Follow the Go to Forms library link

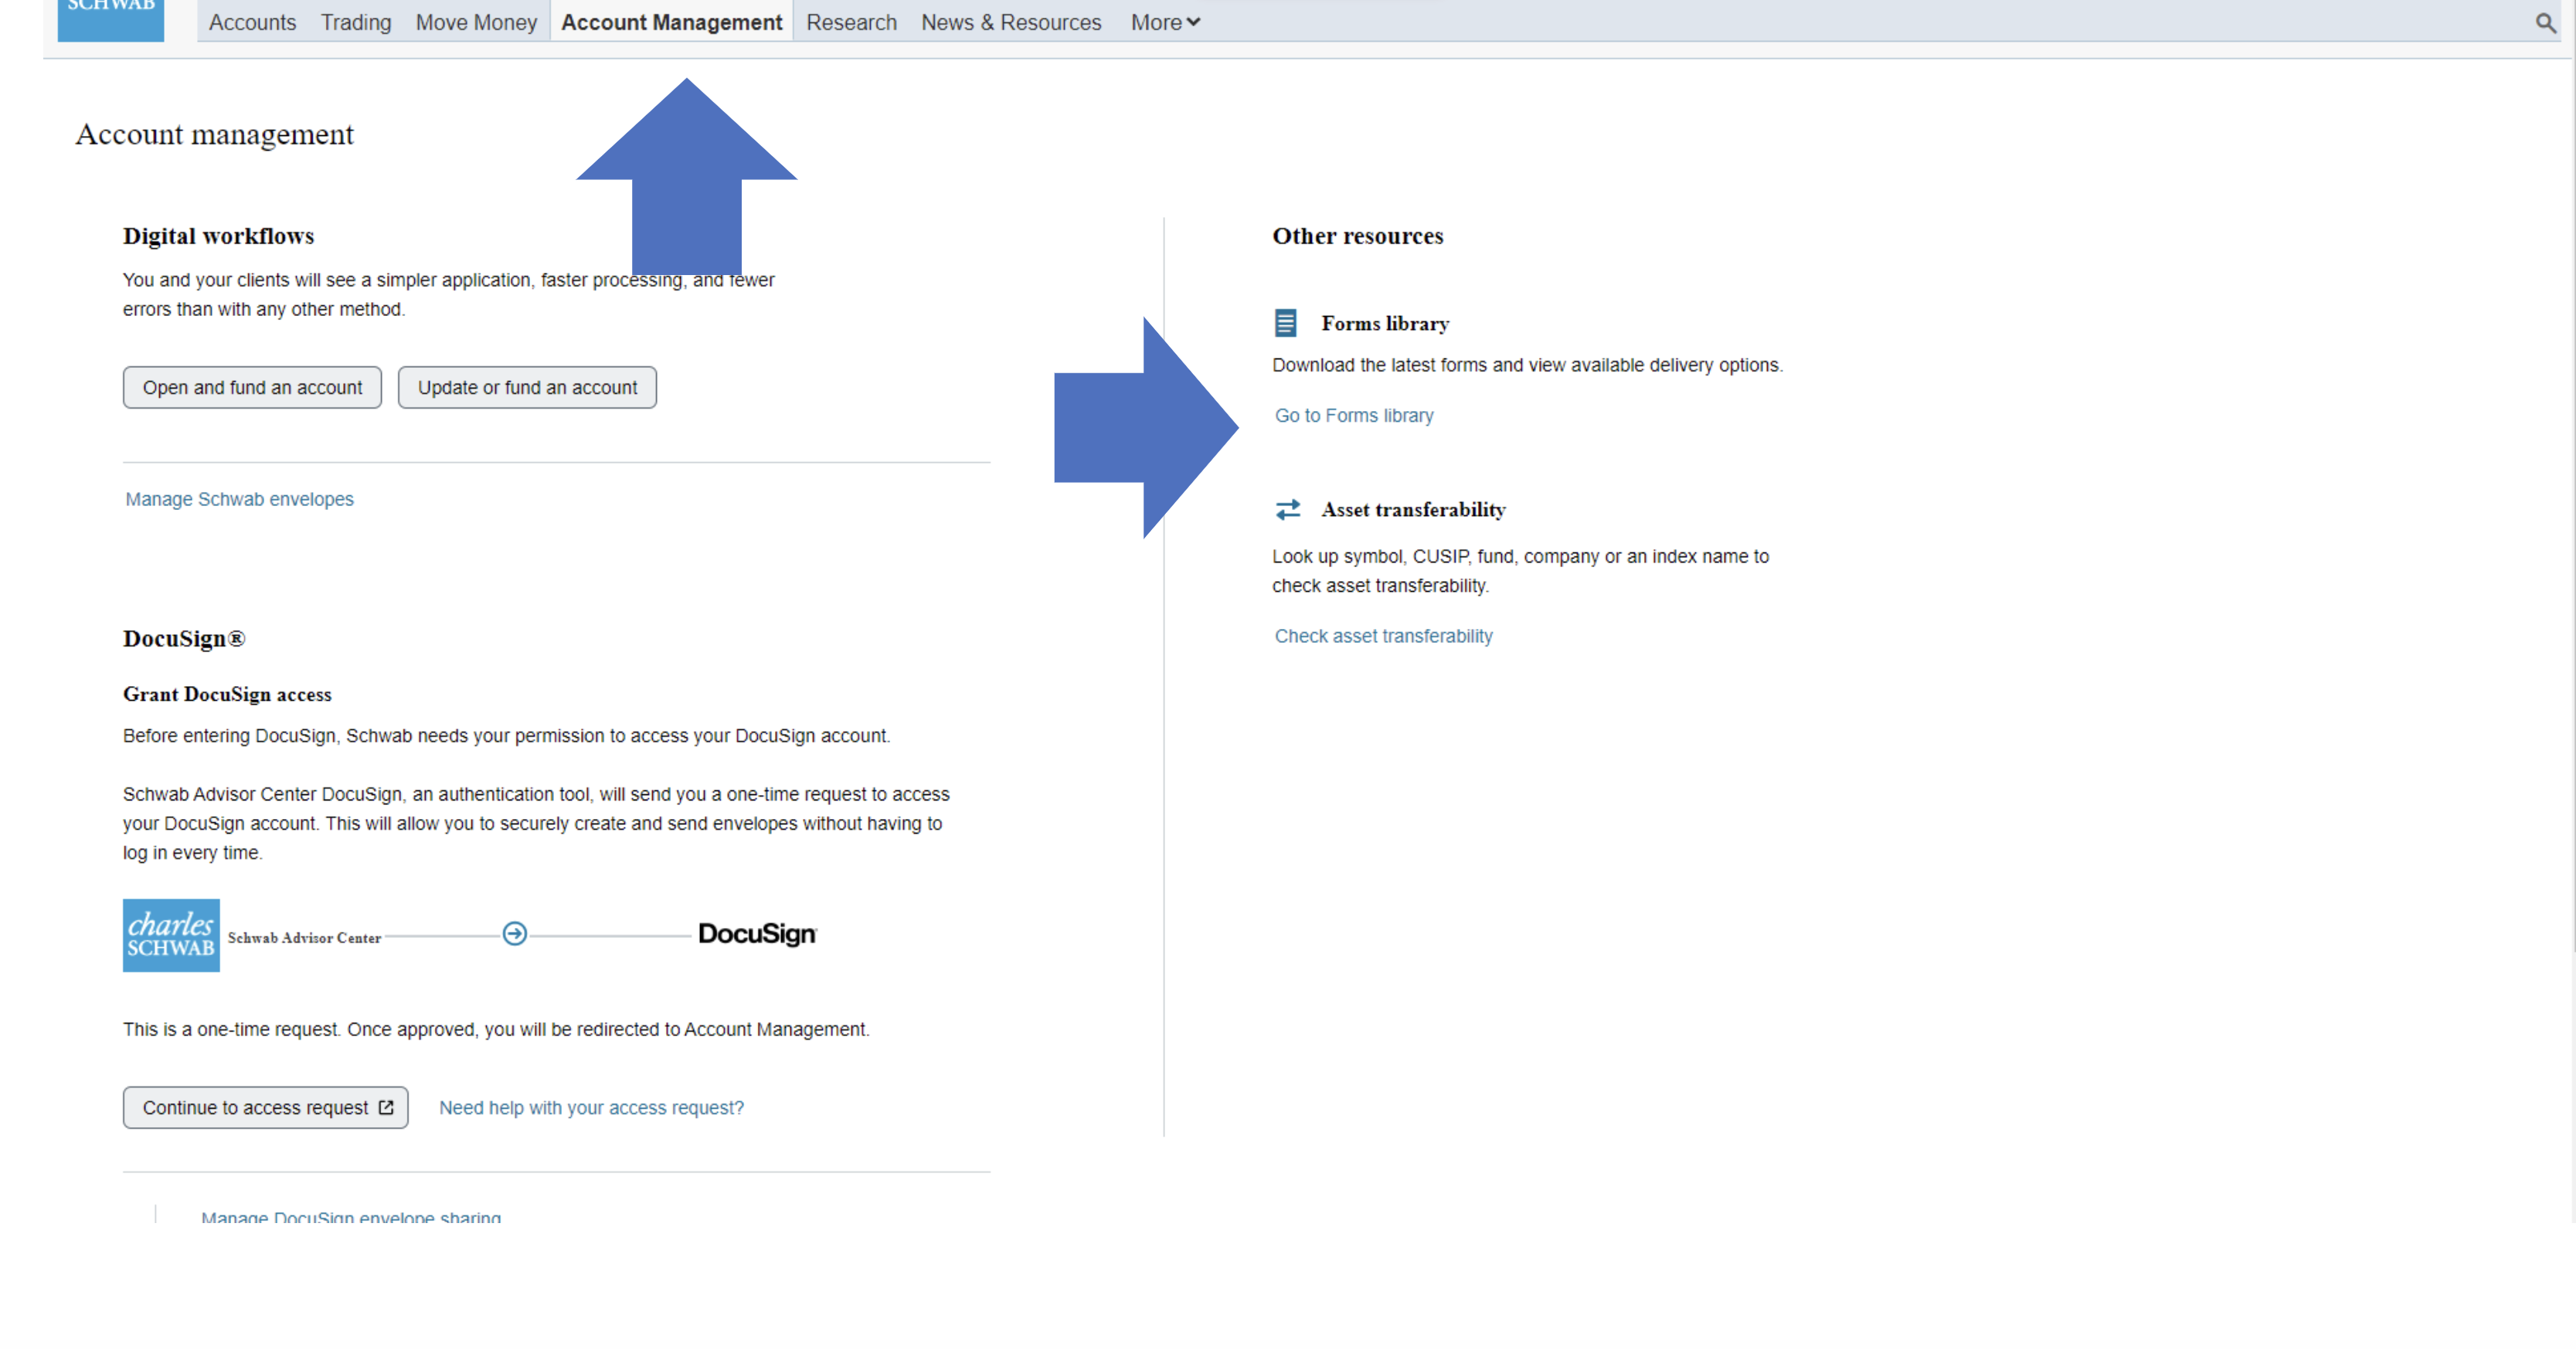(1353, 415)
